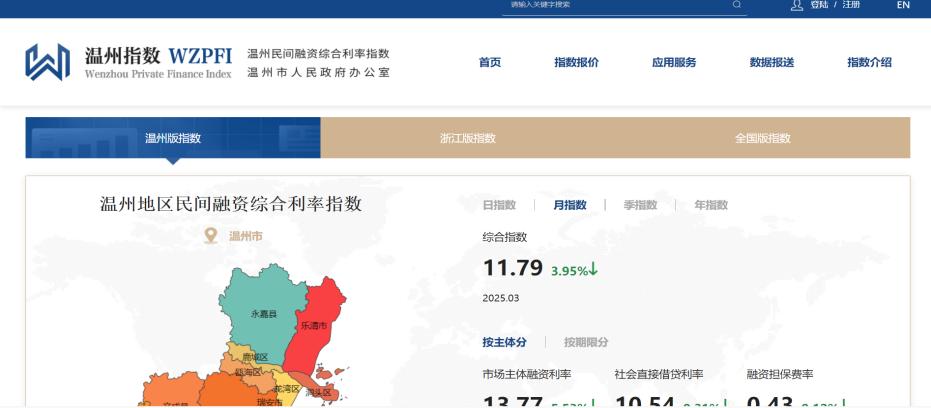Screen dimensions: 931x408
Task: Switch to 浙江版指数 tab
Action: 468,138
